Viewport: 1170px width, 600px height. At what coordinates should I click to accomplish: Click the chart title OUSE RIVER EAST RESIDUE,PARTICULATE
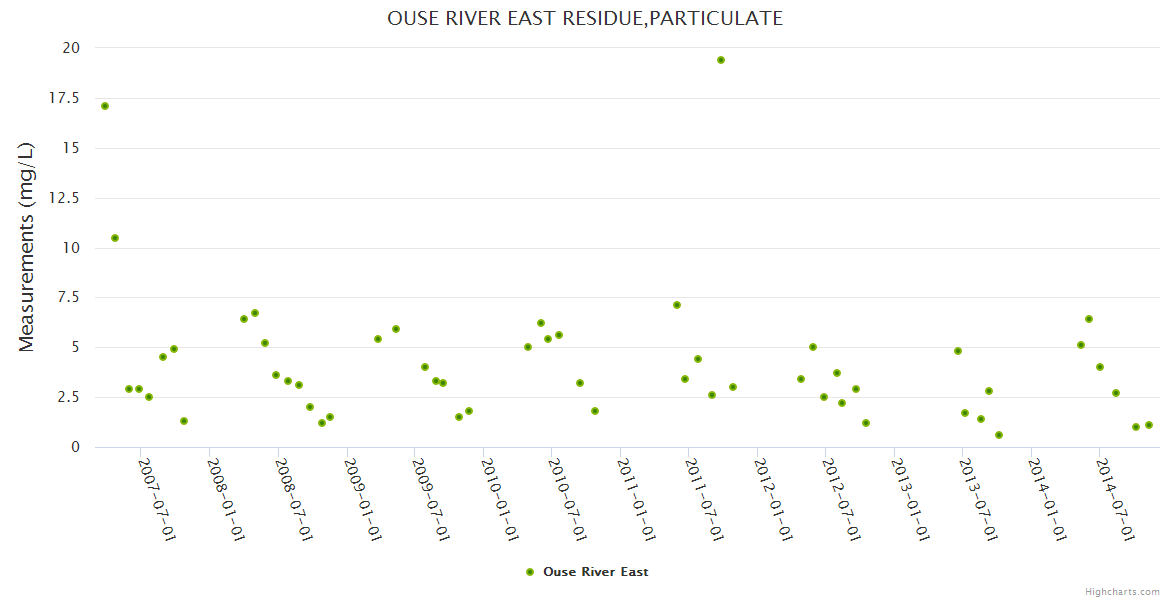click(585, 18)
